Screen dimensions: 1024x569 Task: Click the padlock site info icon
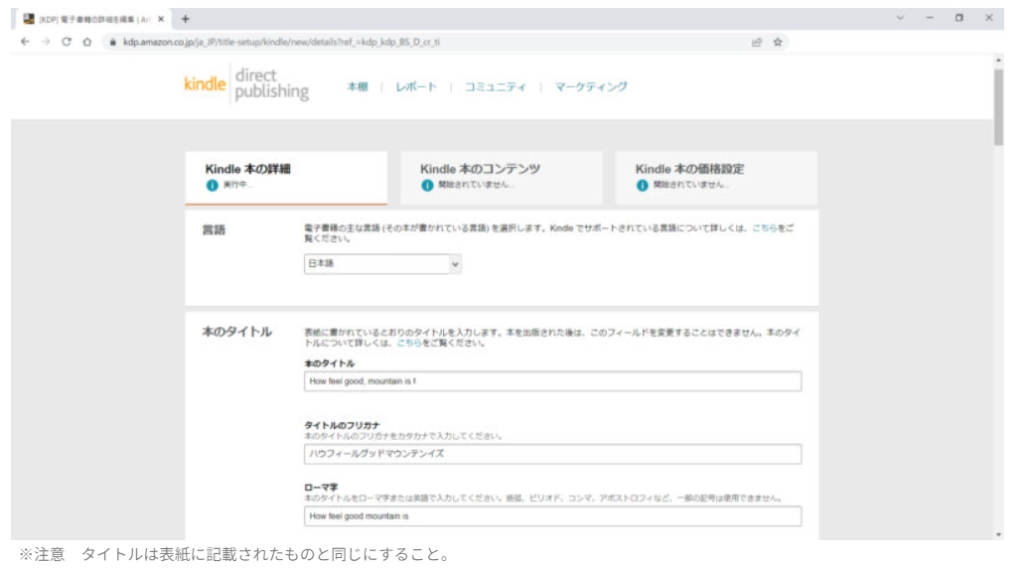(x=113, y=42)
